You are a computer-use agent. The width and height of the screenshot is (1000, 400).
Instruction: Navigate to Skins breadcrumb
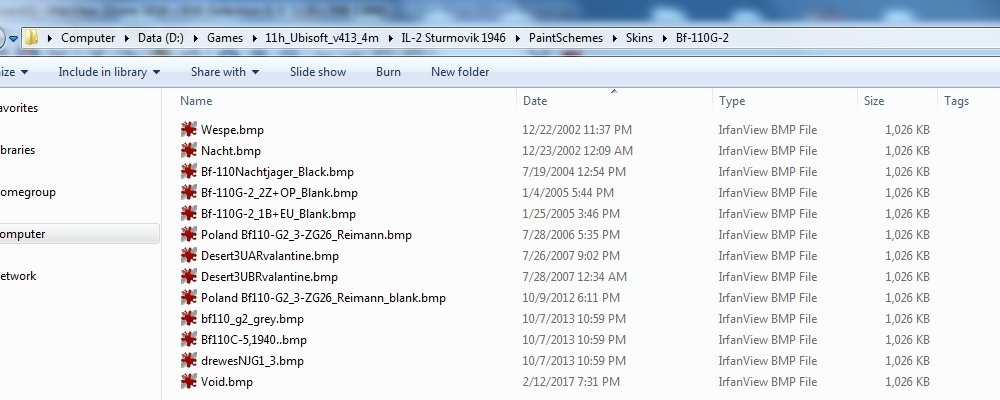[639, 38]
